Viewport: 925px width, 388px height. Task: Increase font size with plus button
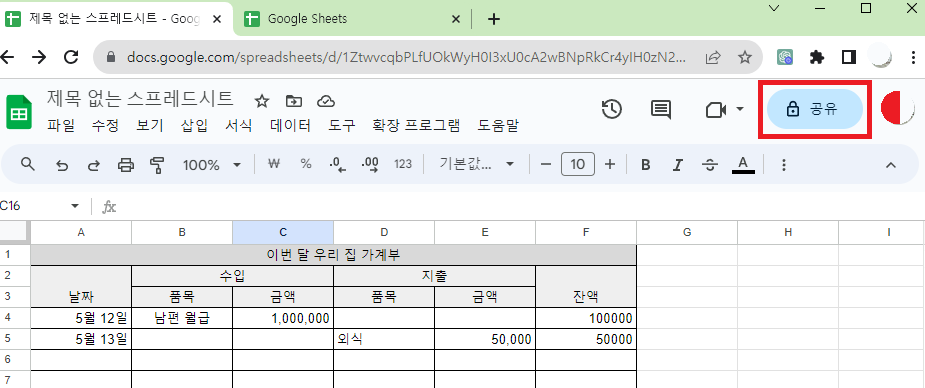point(610,165)
